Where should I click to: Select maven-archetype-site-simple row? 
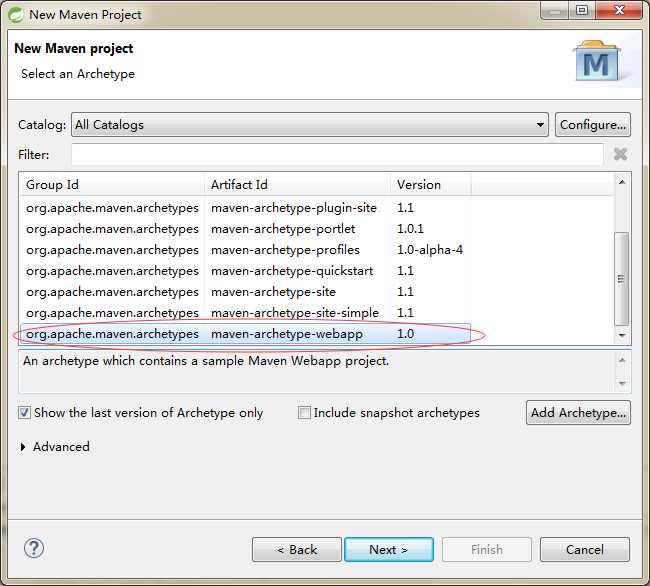click(x=245, y=313)
